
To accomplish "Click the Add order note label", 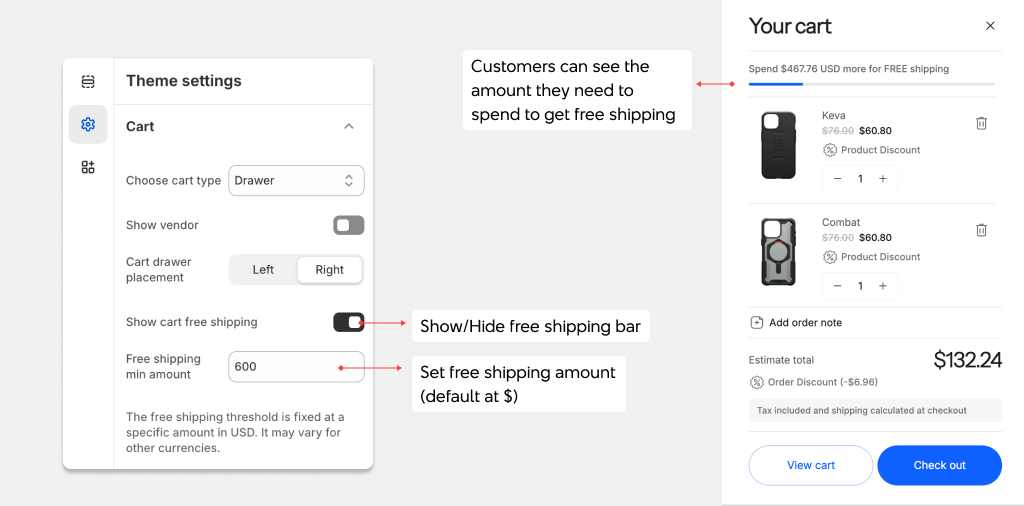I will coord(805,323).
